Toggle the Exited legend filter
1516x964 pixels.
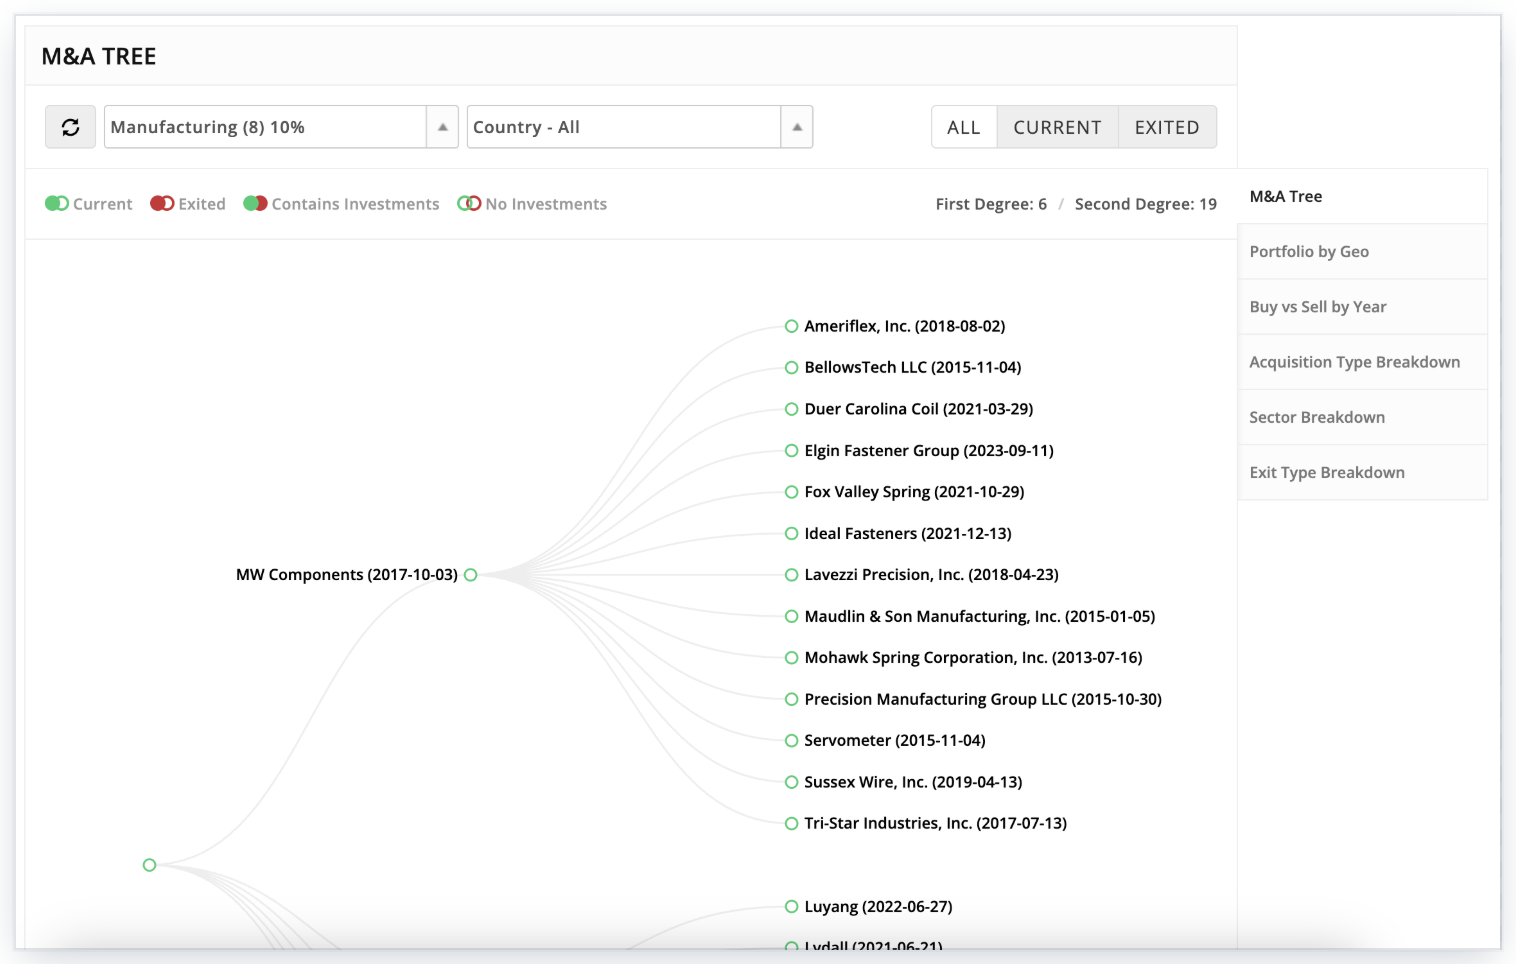point(162,203)
